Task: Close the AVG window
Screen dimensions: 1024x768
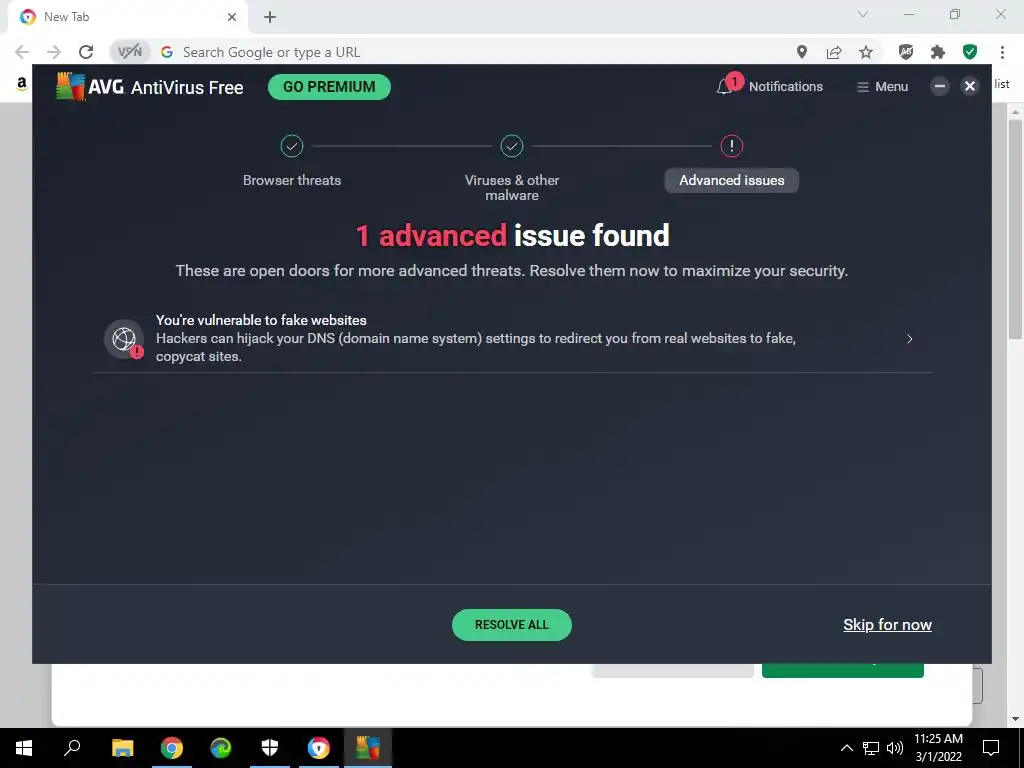Action: [970, 86]
